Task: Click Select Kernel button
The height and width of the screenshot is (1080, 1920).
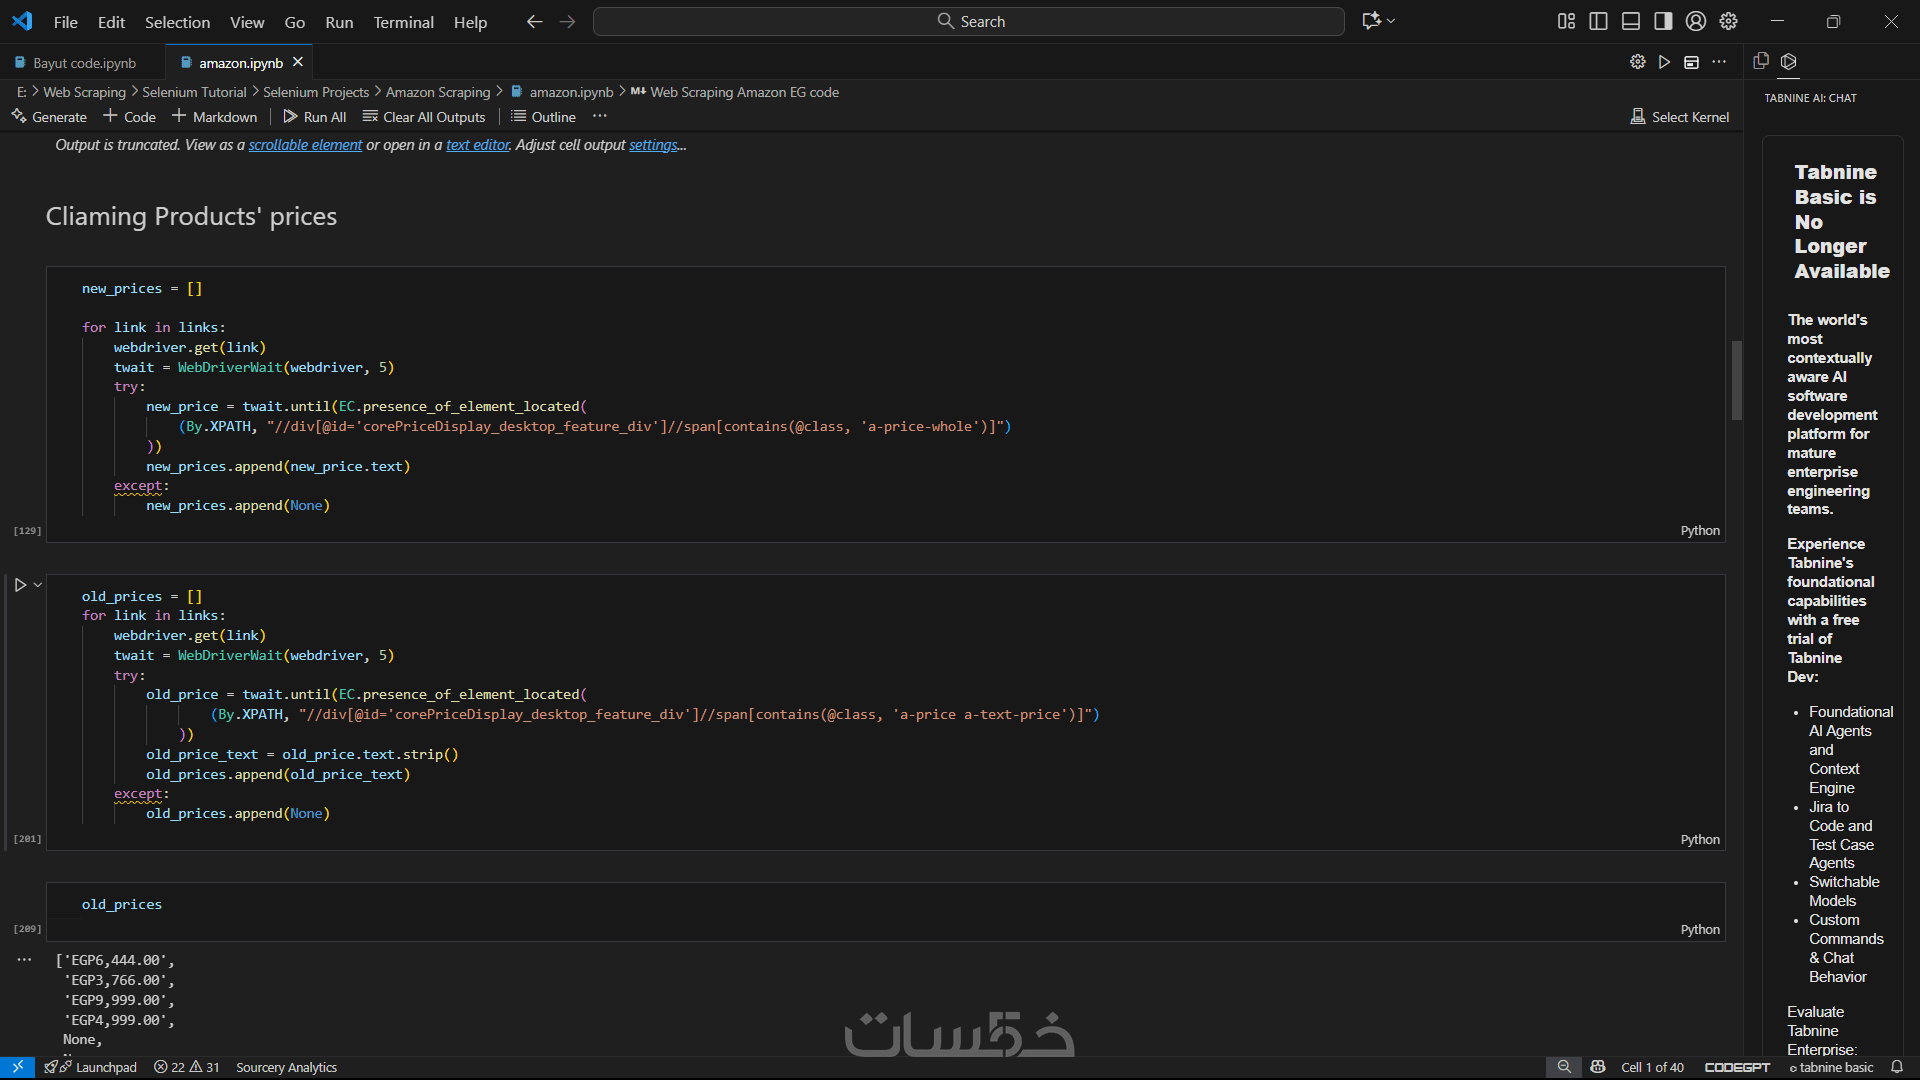Action: point(1679,117)
